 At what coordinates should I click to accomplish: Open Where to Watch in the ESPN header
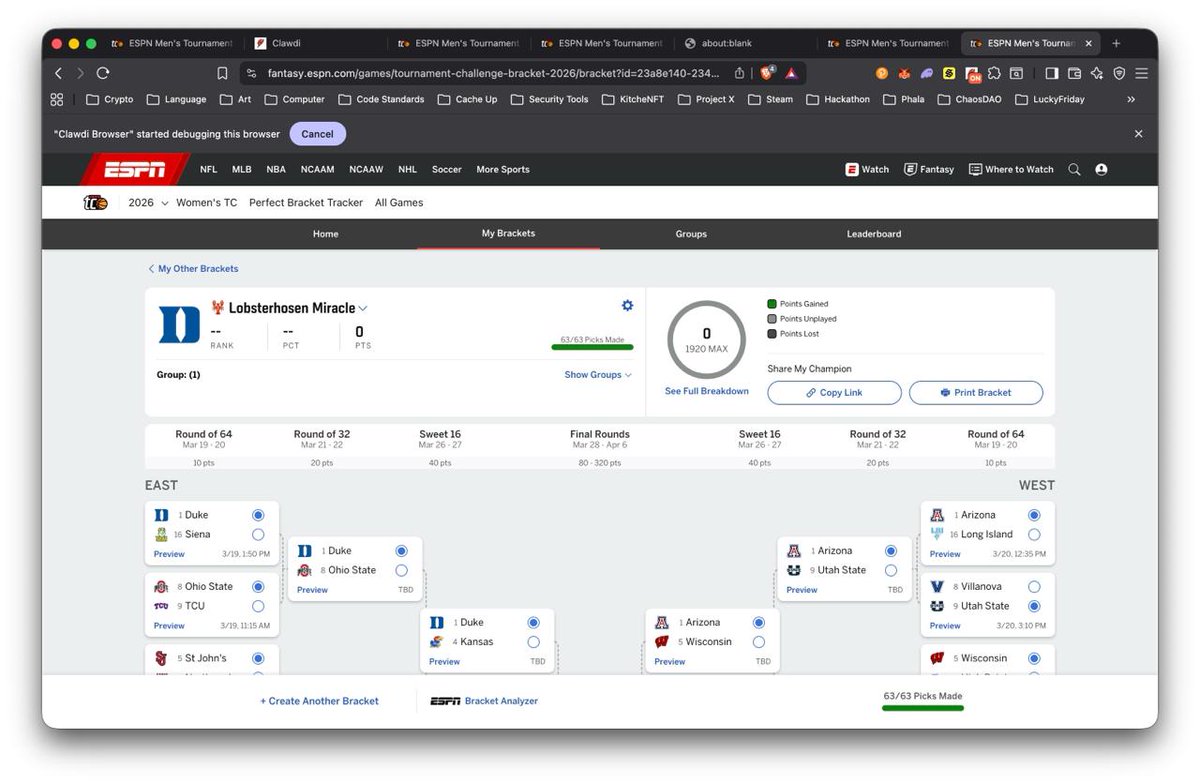[x=1011, y=169]
